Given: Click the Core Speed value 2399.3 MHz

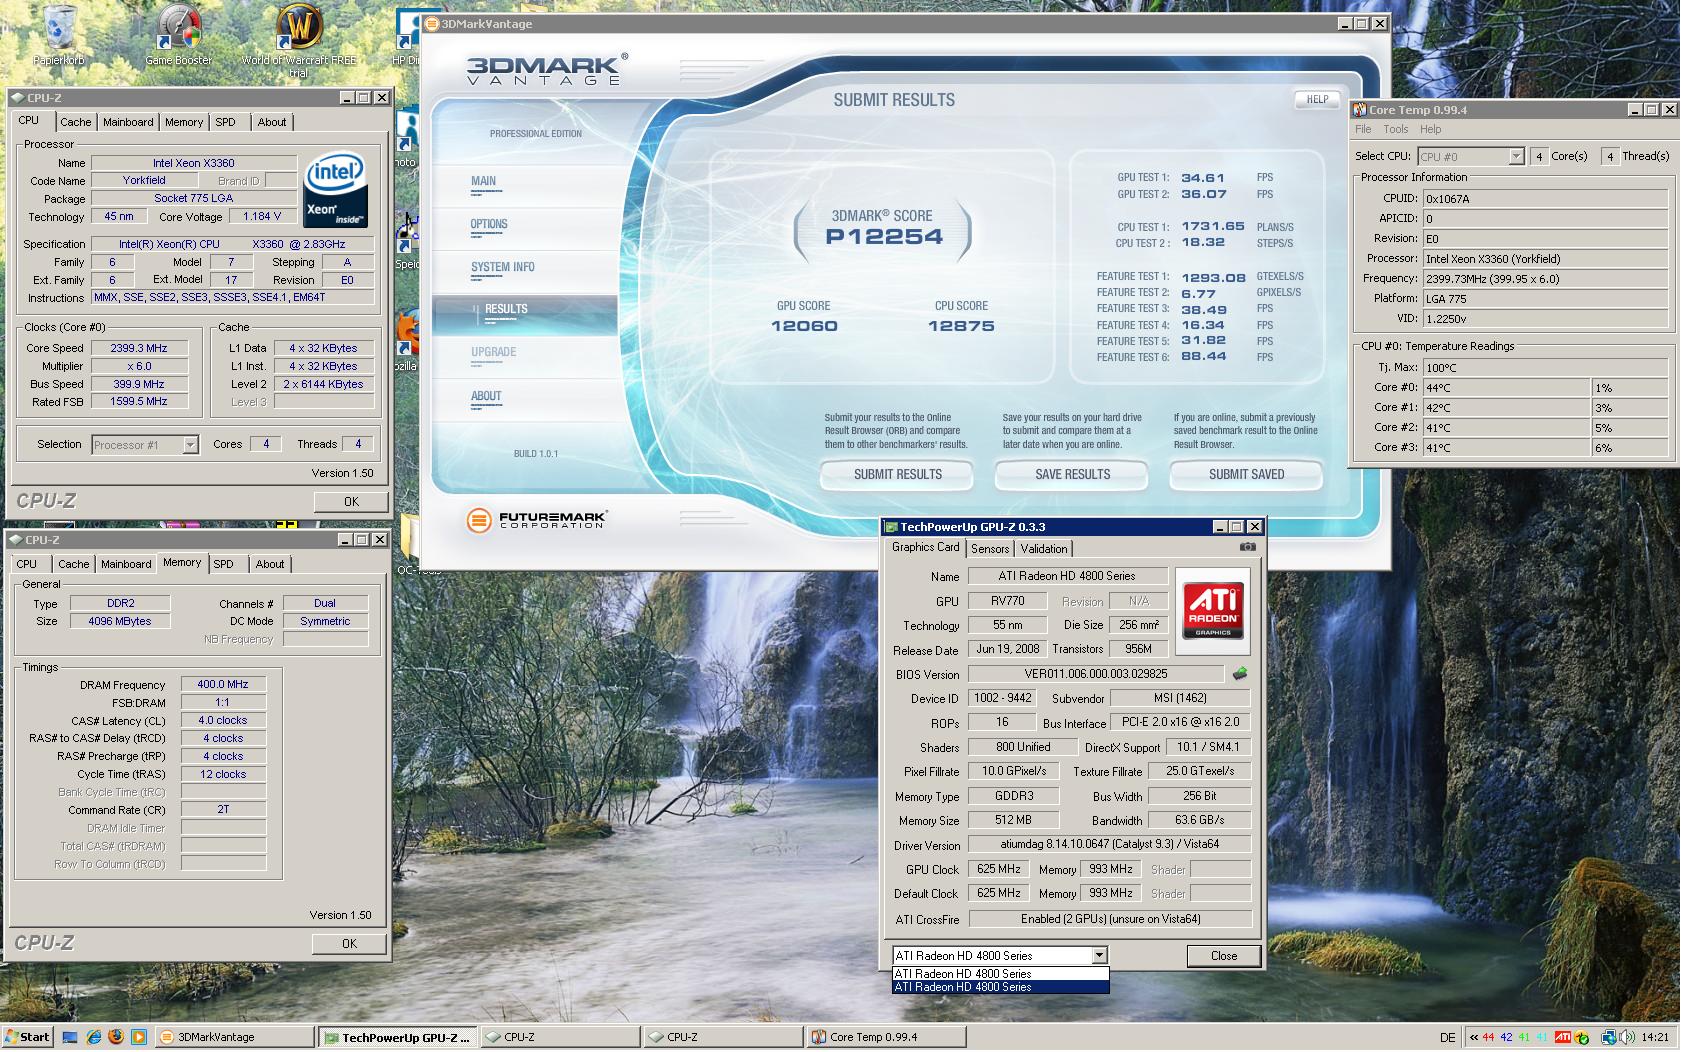Looking at the screenshot, I should click(x=139, y=348).
